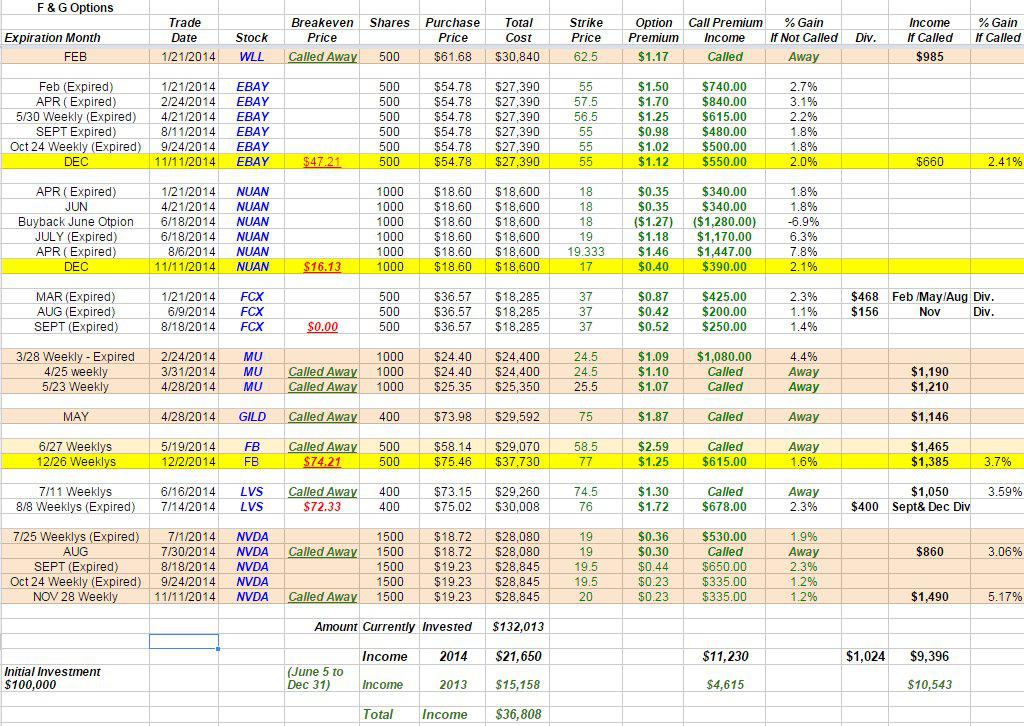
Task: Select the 'Feb /May/Aug' dividend note
Action: click(930, 297)
